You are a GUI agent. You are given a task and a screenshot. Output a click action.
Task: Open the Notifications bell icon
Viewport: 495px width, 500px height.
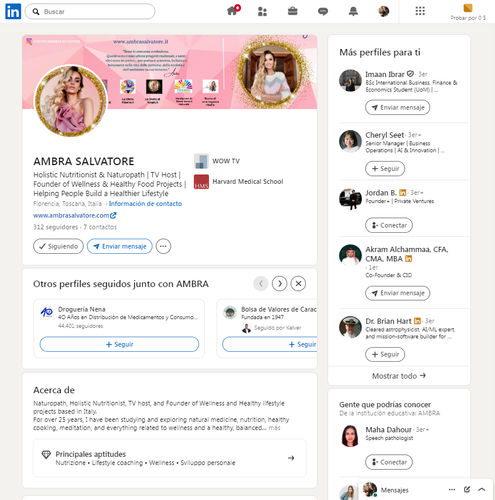pyautogui.click(x=353, y=12)
